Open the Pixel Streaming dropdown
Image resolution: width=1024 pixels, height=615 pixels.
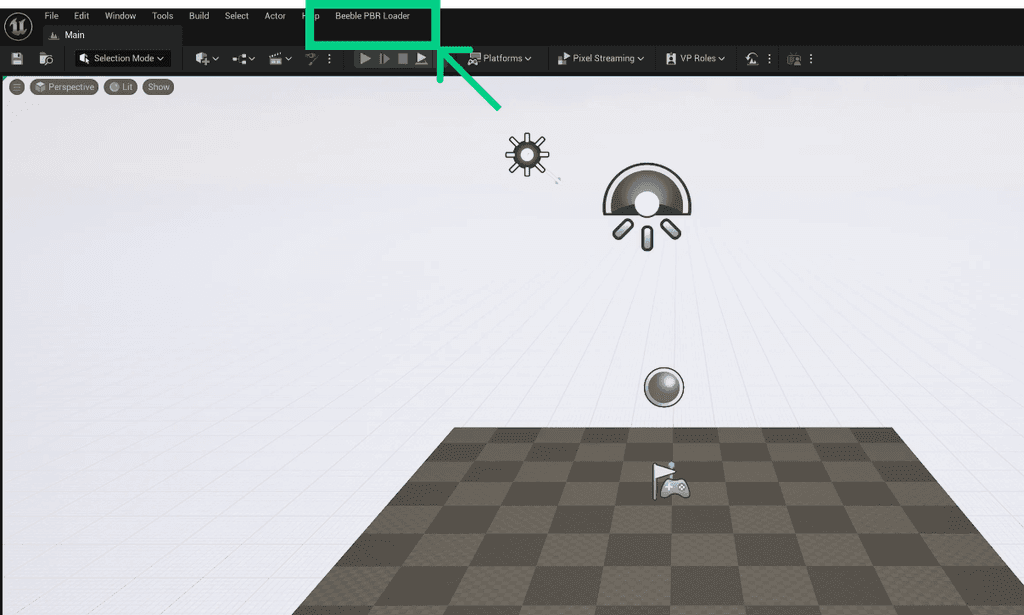point(600,59)
